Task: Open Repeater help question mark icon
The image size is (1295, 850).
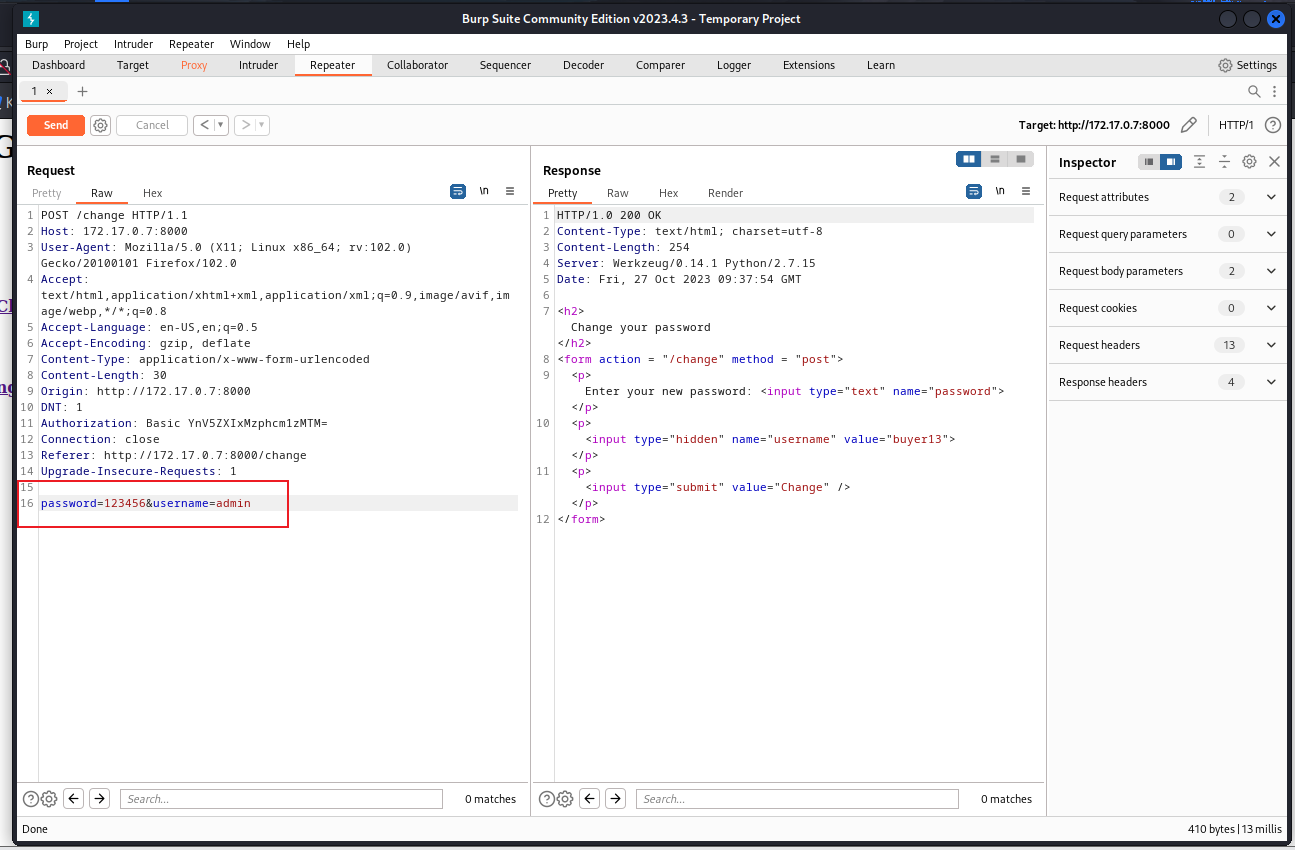Action: pos(1273,125)
